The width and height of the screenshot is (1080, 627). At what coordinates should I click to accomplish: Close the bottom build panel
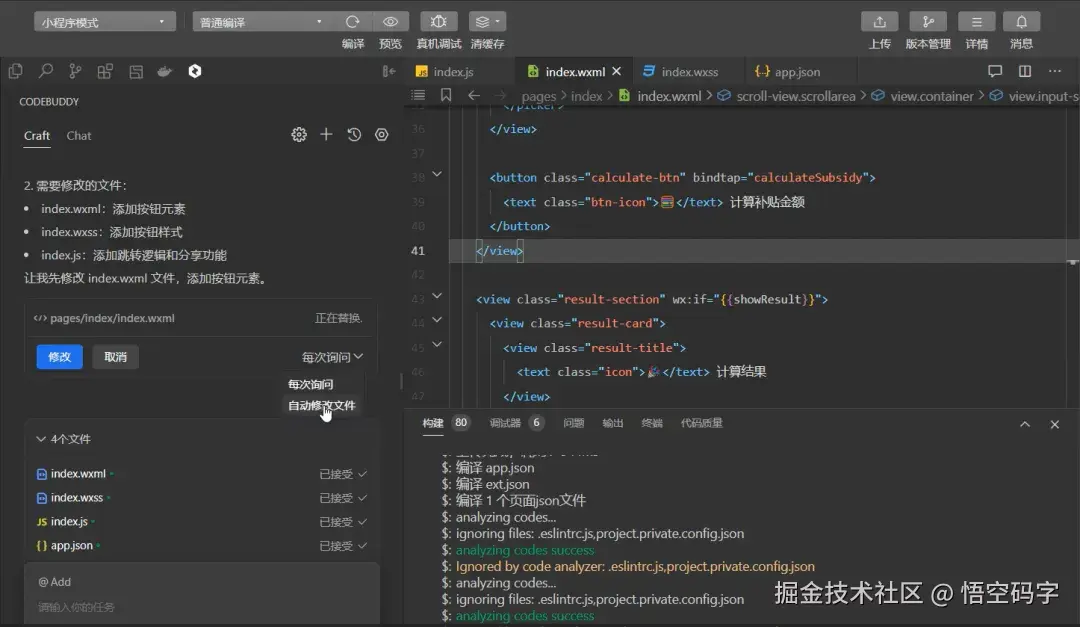click(1055, 424)
